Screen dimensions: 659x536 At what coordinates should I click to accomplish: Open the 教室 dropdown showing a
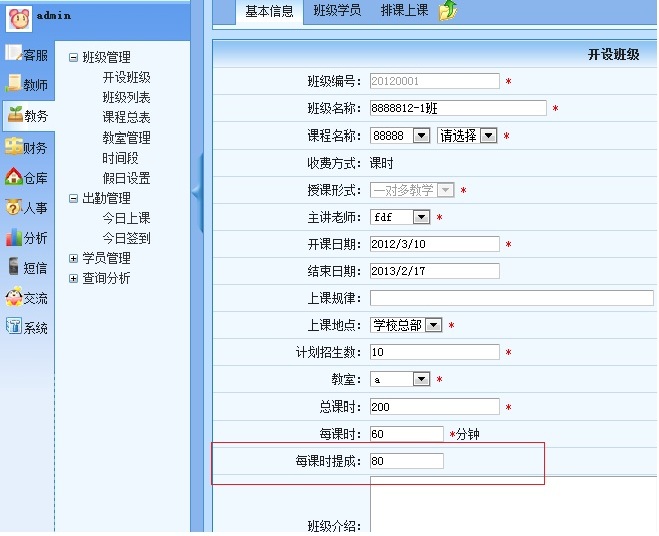click(x=400, y=380)
